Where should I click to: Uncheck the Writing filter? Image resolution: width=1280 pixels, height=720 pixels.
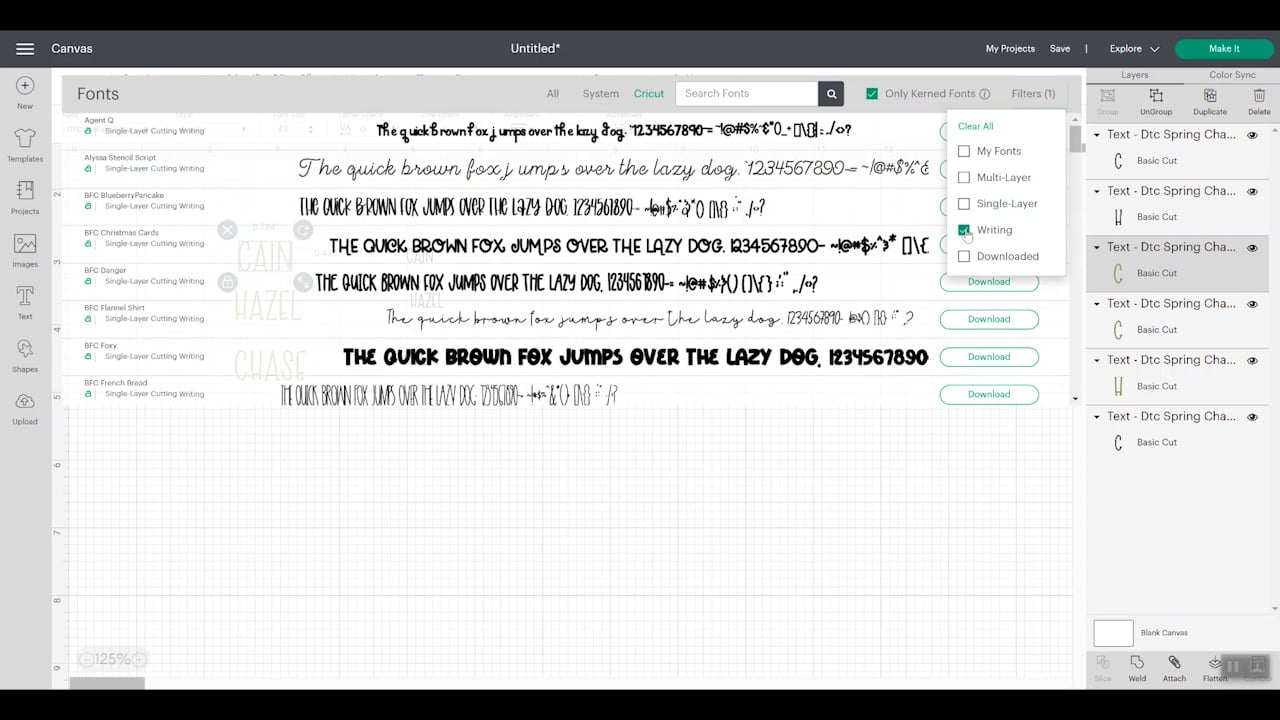point(964,230)
